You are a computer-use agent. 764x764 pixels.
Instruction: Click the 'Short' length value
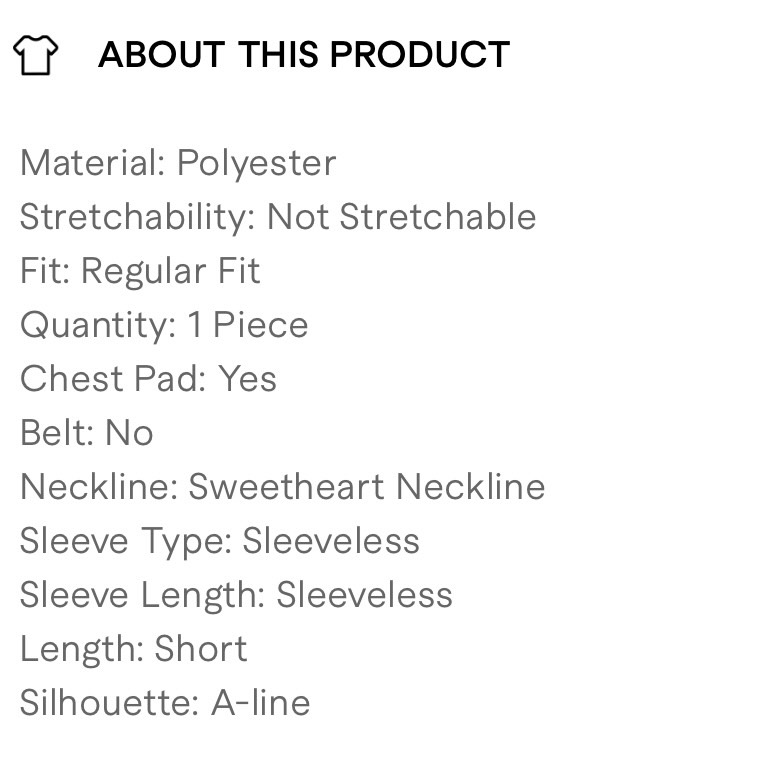201,649
